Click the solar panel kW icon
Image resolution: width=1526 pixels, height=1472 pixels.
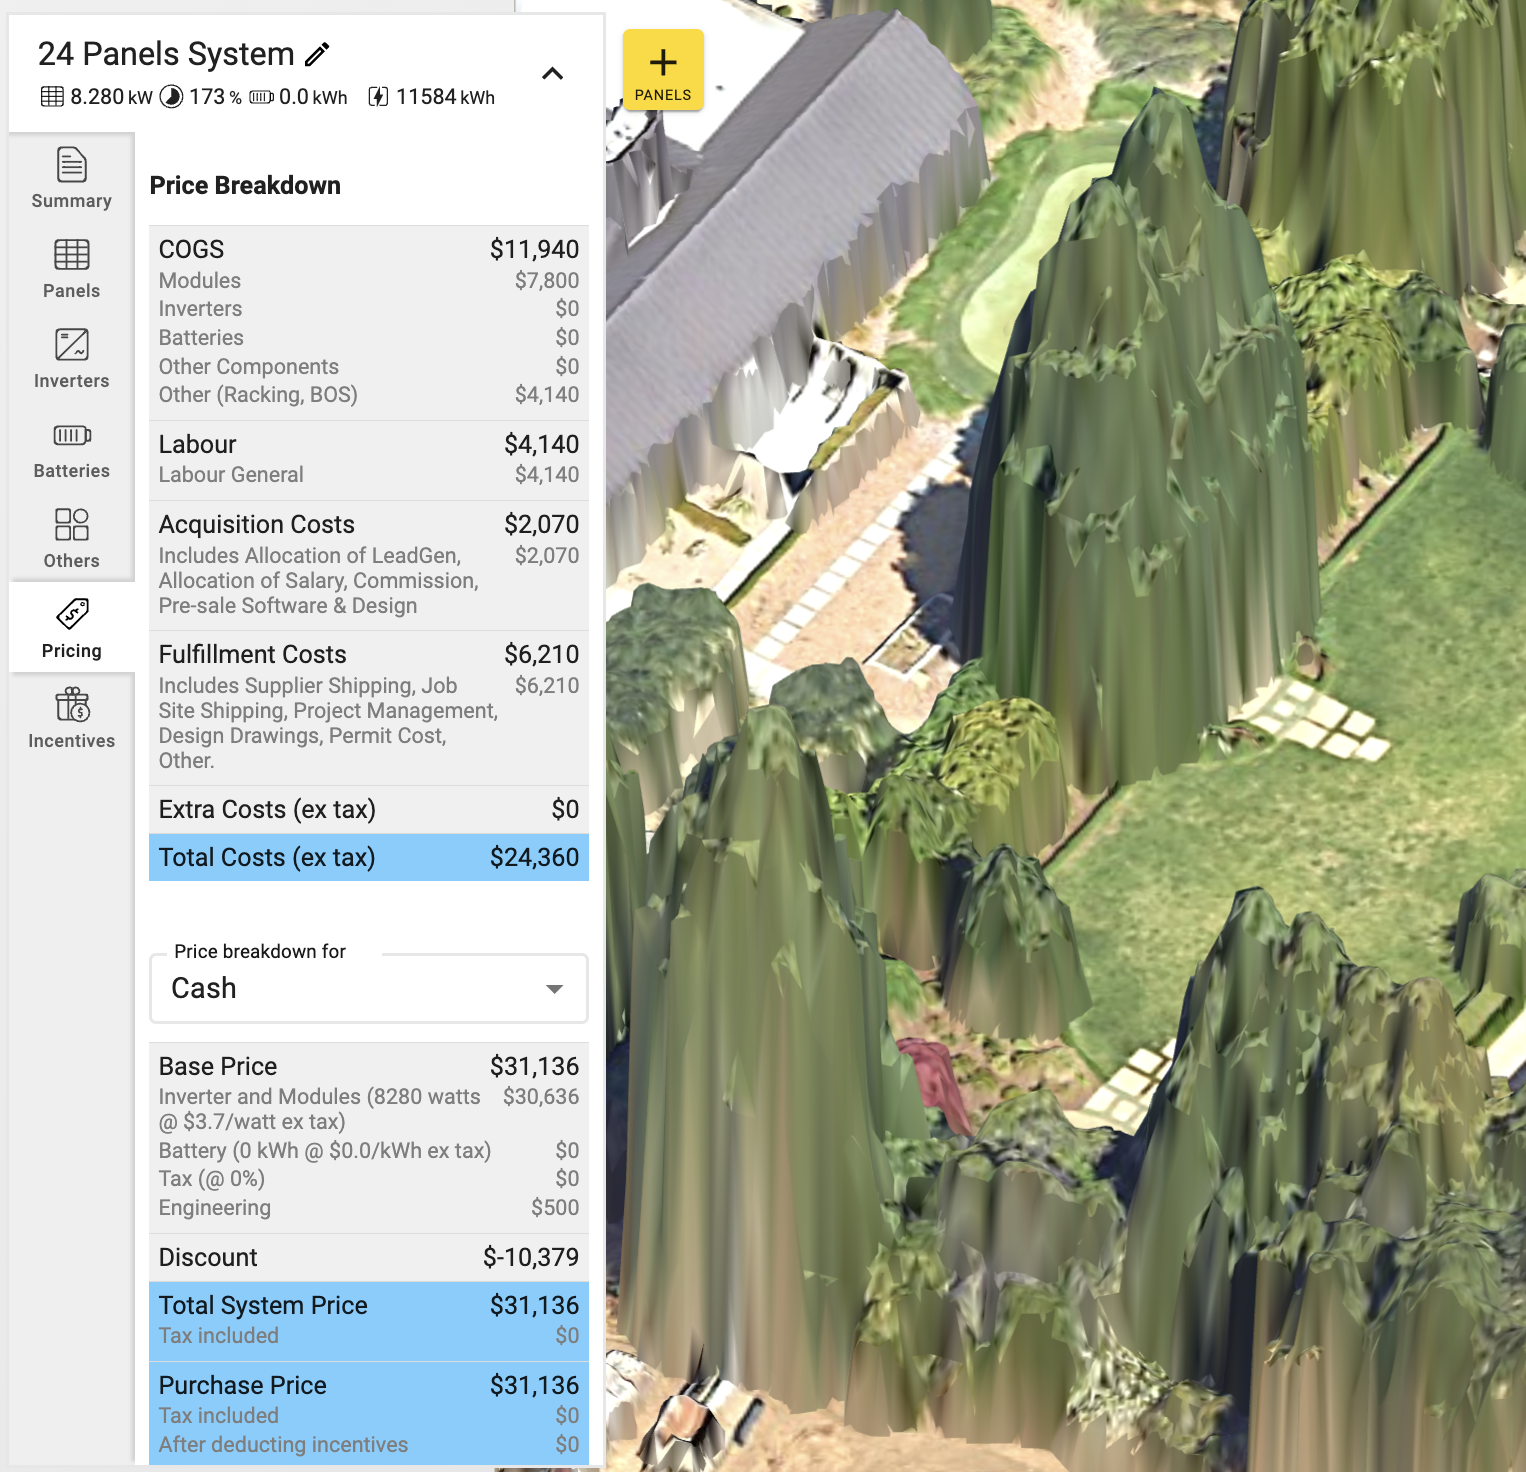click(52, 97)
